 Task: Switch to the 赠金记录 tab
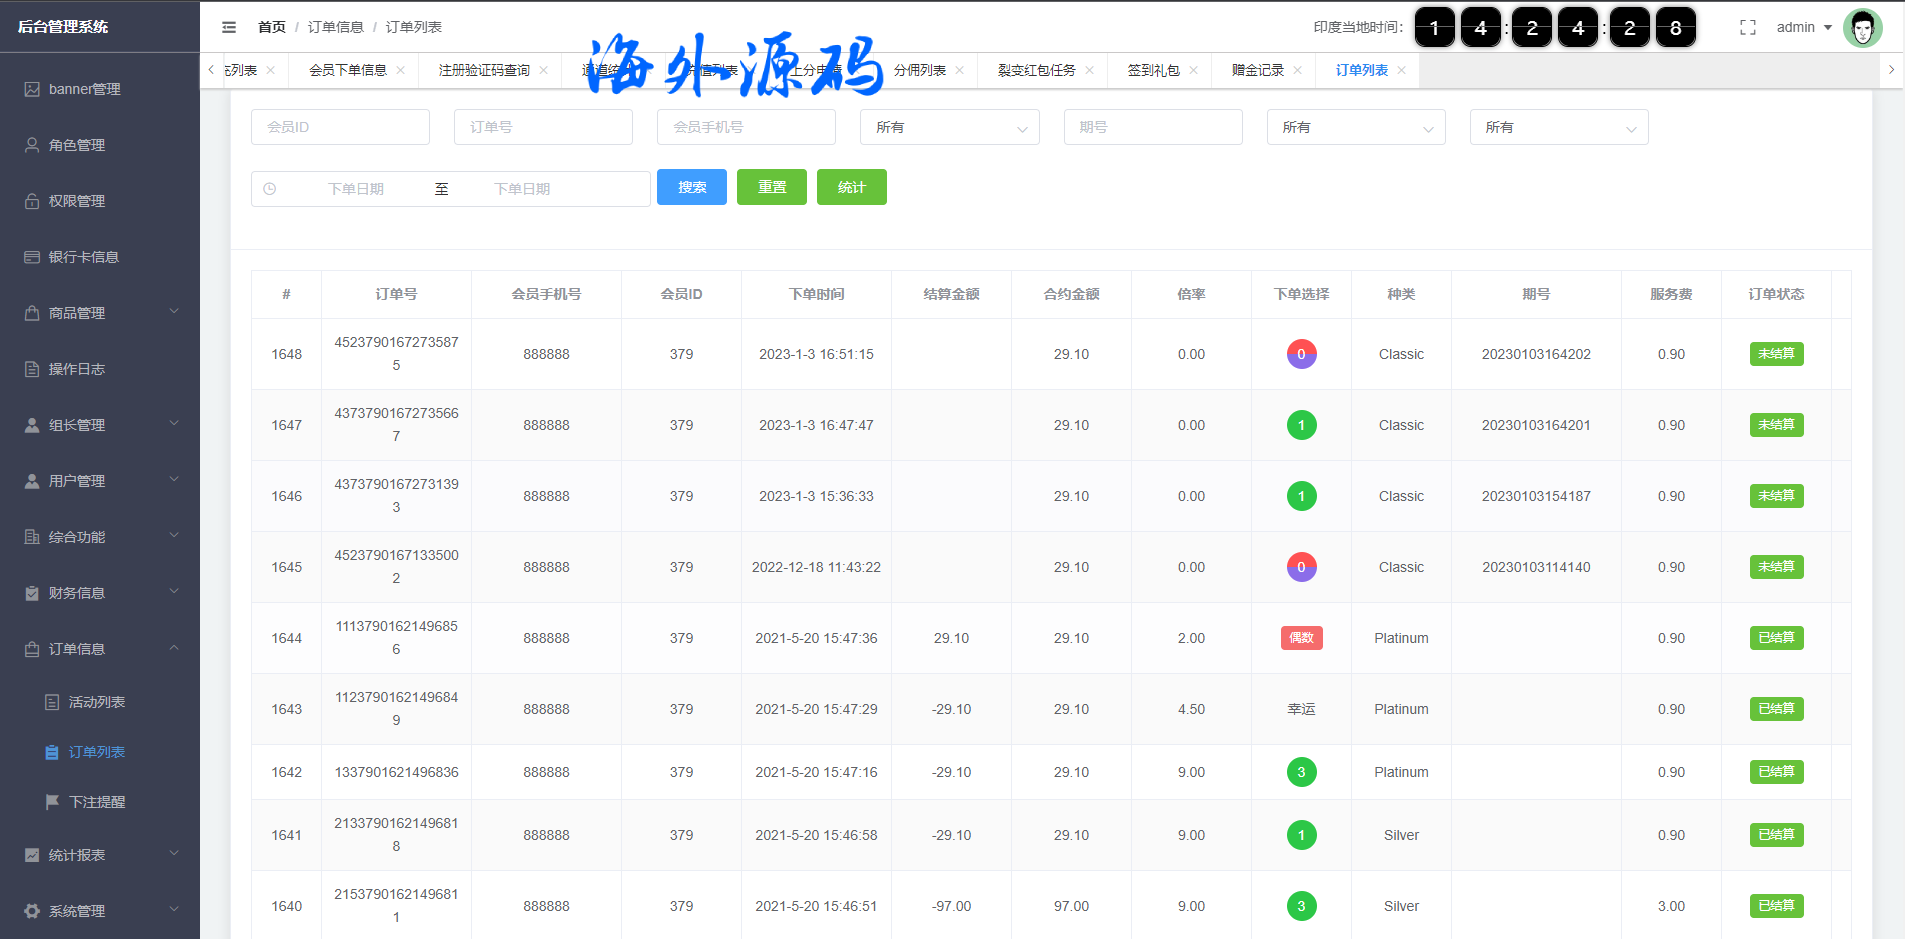pyautogui.click(x=1257, y=70)
